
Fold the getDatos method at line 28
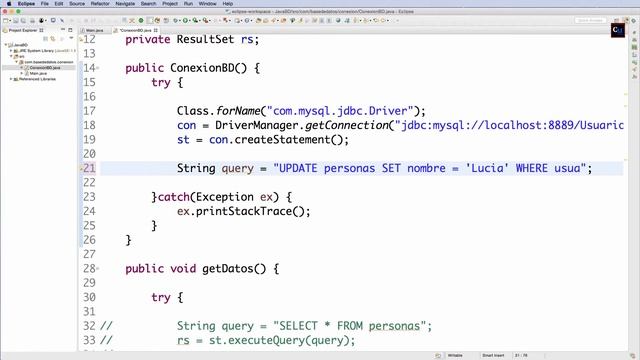(98, 269)
